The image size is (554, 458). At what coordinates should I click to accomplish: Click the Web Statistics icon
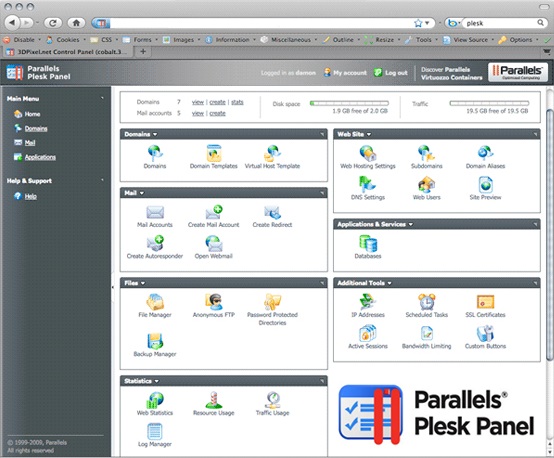tap(155, 400)
